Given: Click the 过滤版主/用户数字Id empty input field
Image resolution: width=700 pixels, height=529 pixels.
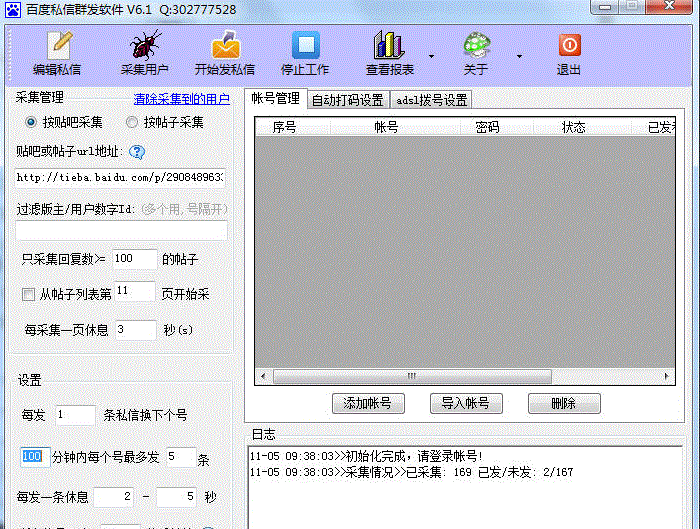Looking at the screenshot, I should coord(121,231).
